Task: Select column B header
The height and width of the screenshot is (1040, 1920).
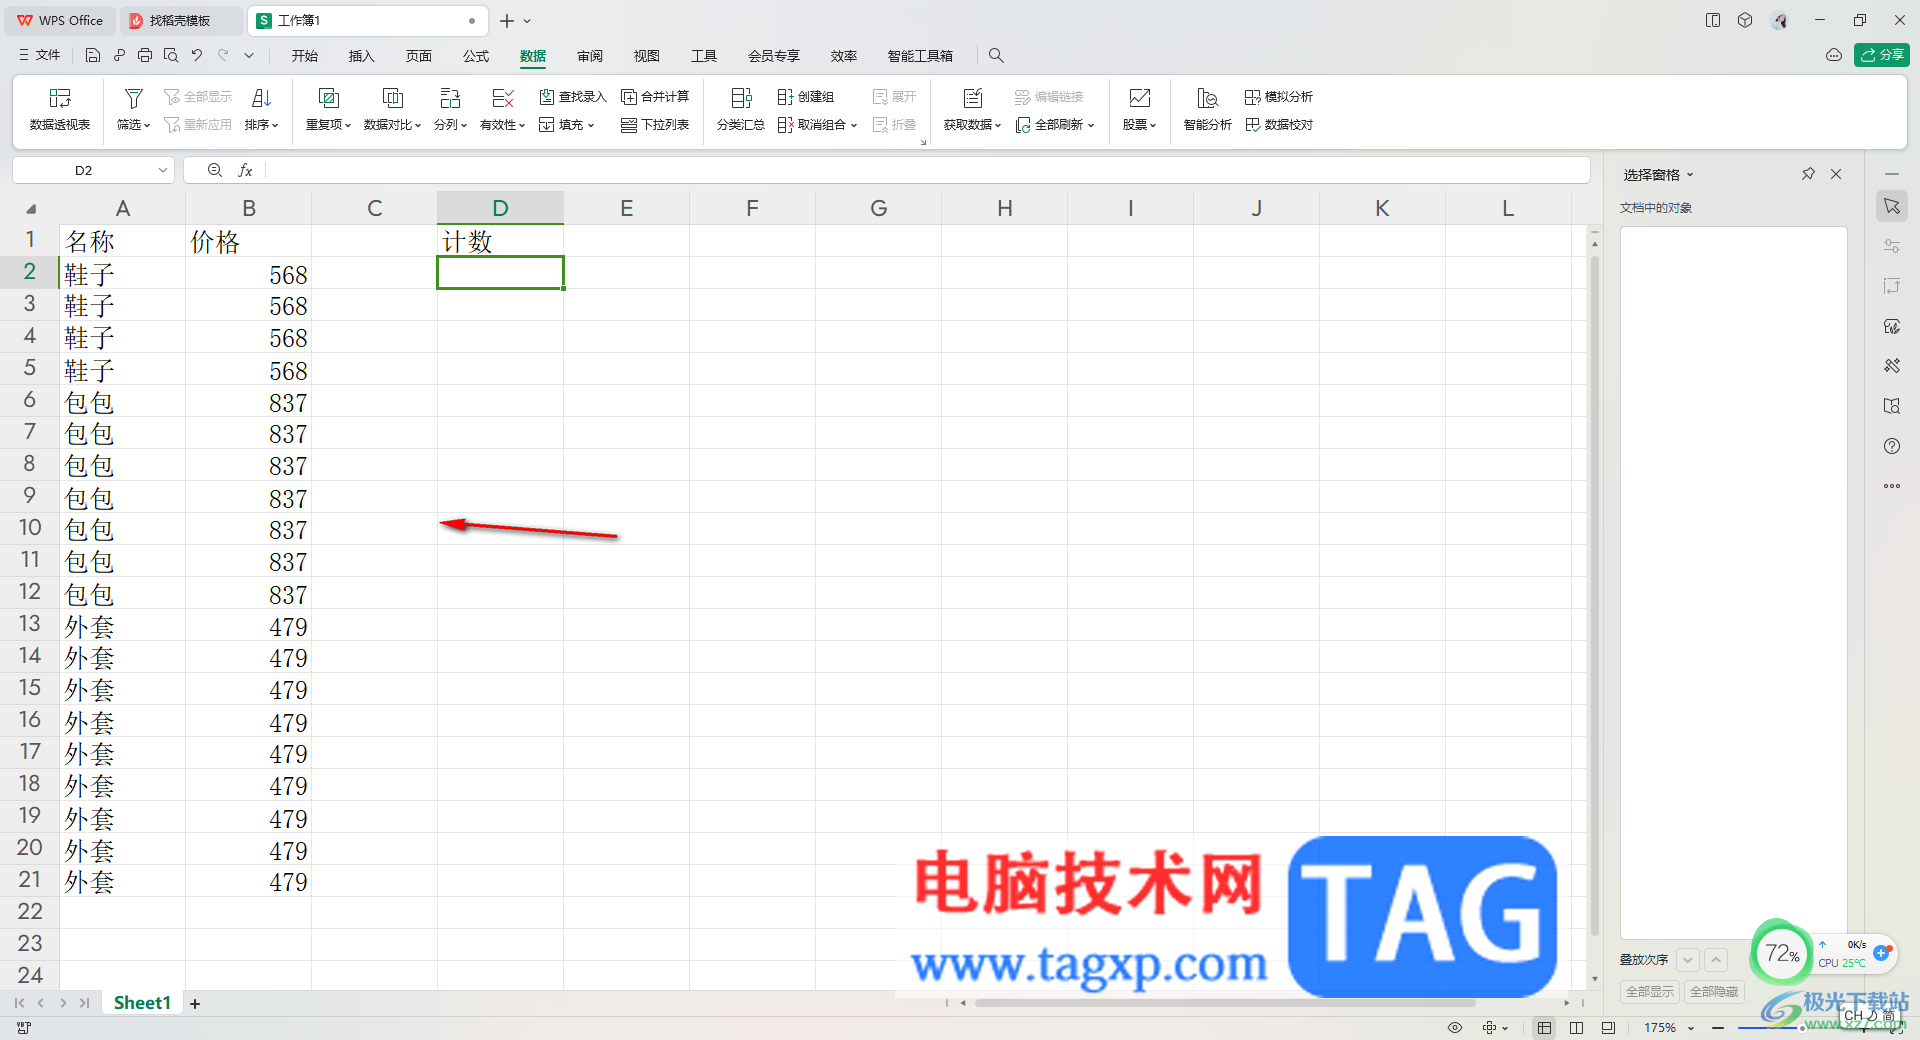Action: point(249,208)
